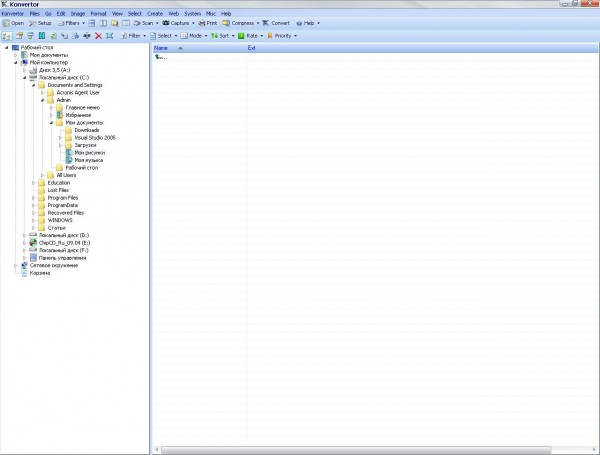Image resolution: width=600 pixels, height=455 pixels.
Task: Click the Convert toolbar button
Action: (276, 23)
